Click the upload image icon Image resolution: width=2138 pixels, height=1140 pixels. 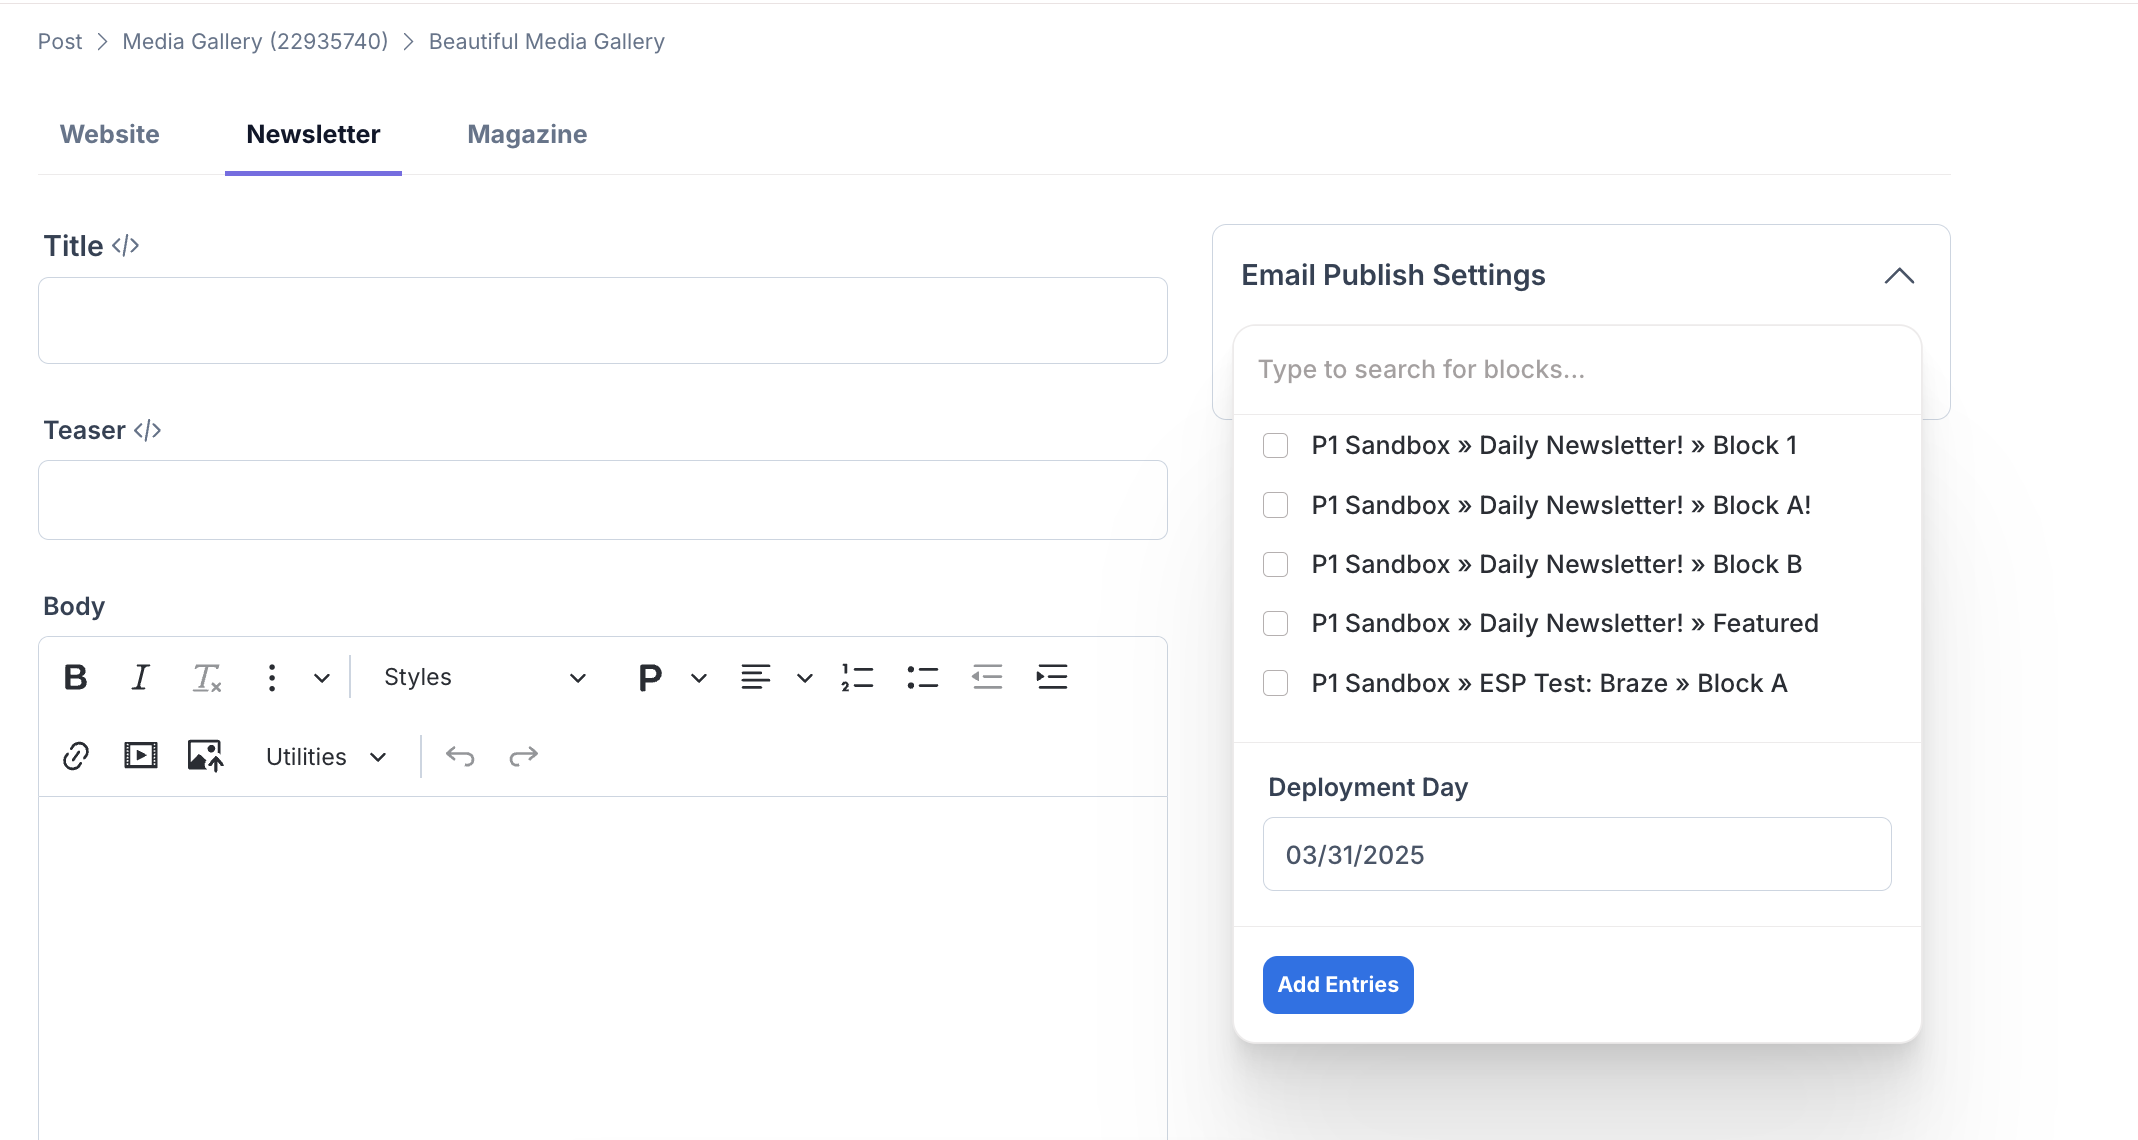click(x=205, y=756)
